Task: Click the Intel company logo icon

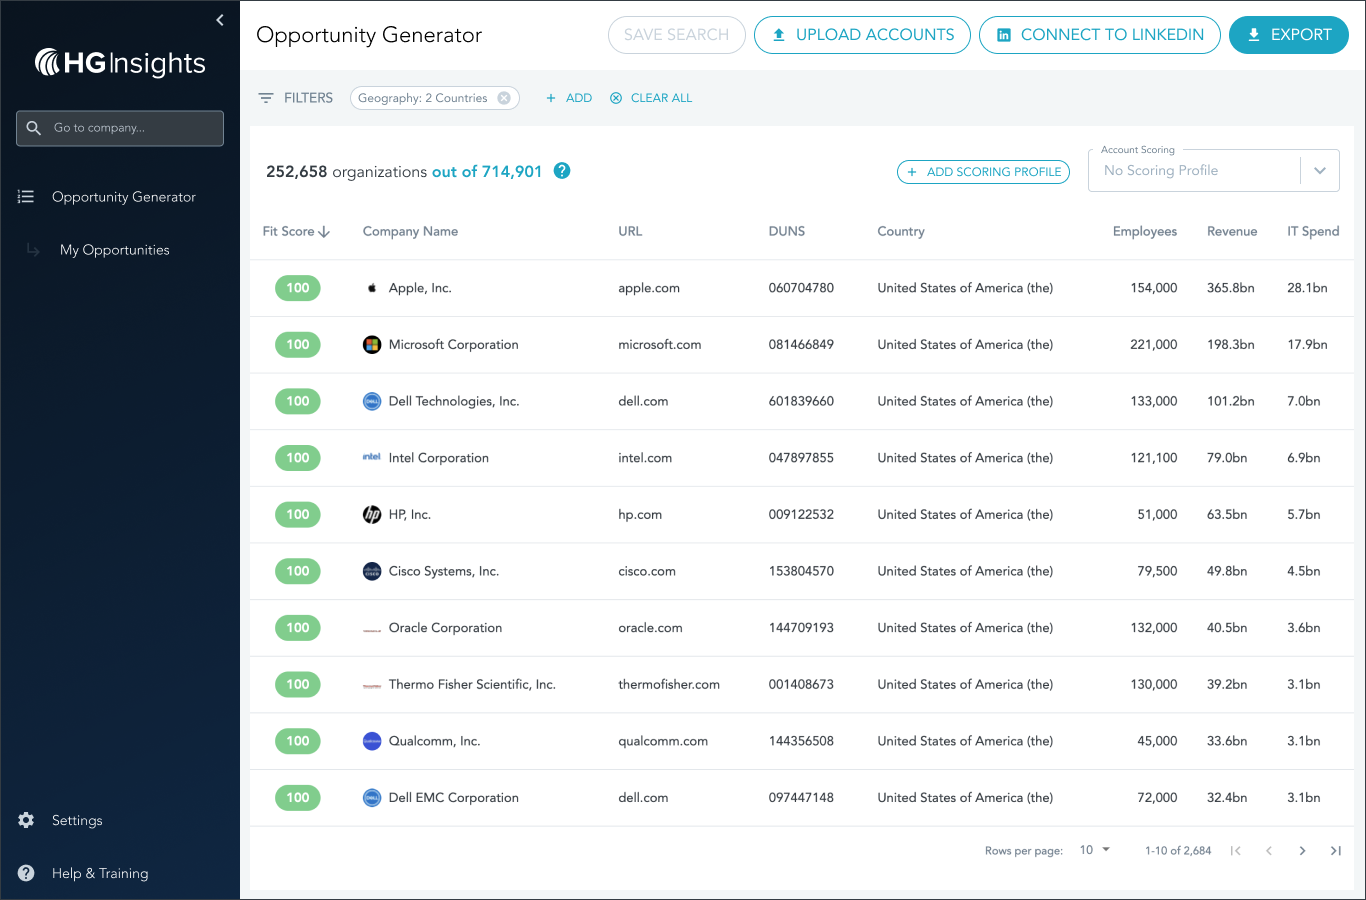Action: [x=372, y=458]
